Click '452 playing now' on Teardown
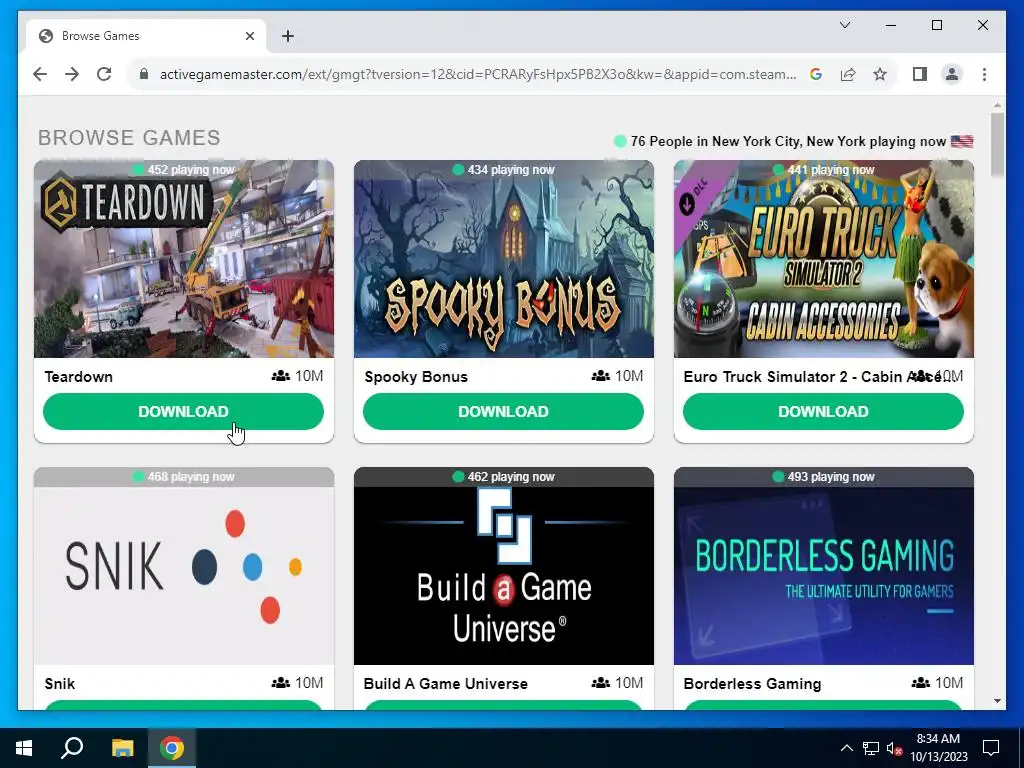 click(191, 170)
